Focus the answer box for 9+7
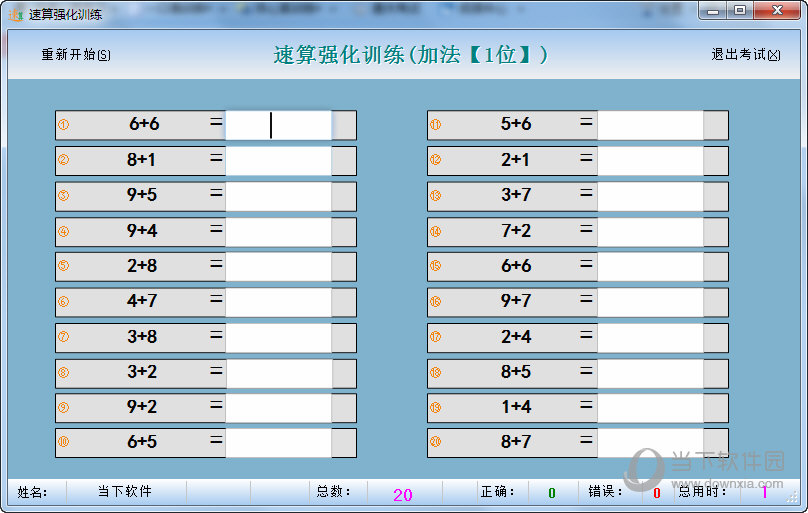 point(651,302)
